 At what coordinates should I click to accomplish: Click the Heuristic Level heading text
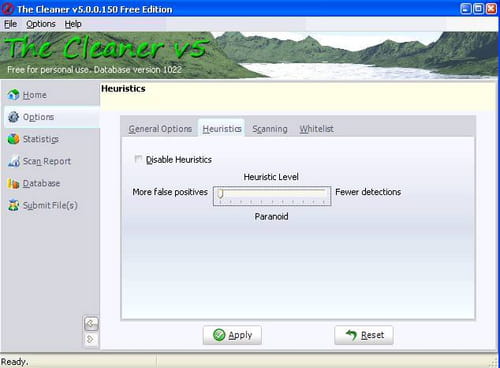(271, 177)
